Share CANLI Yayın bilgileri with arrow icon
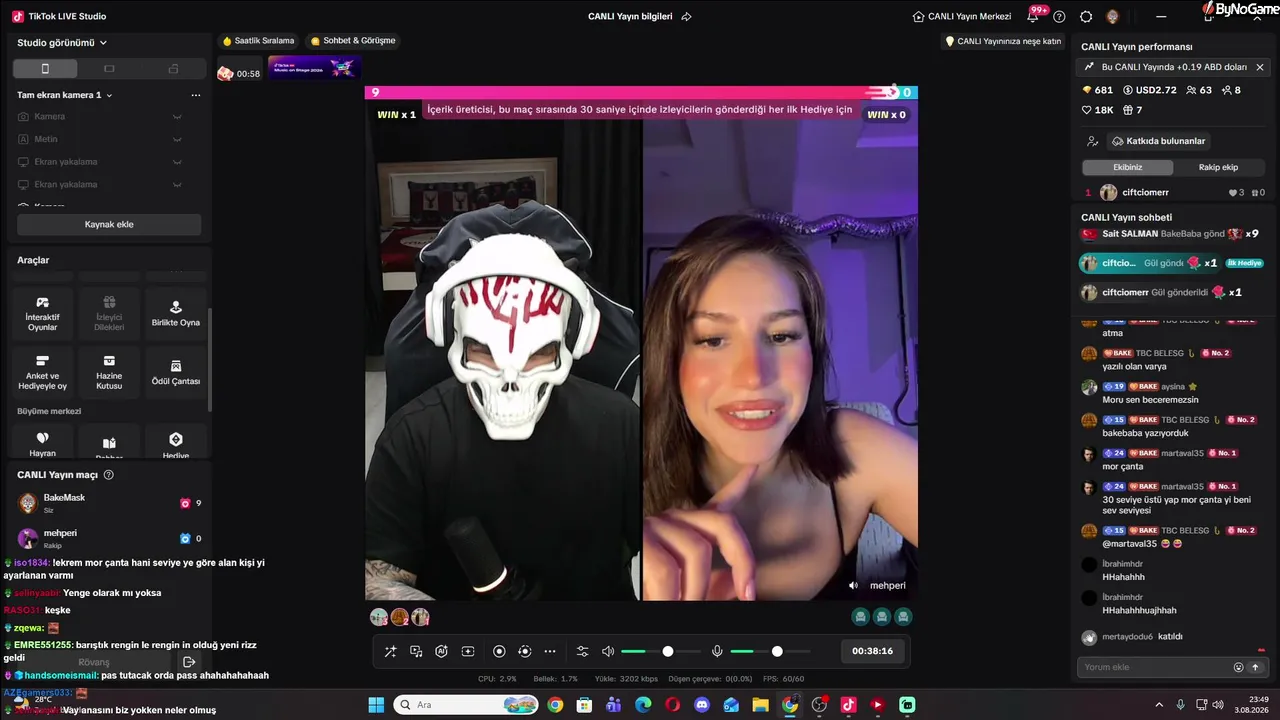This screenshot has width=1280, height=720. click(x=686, y=16)
